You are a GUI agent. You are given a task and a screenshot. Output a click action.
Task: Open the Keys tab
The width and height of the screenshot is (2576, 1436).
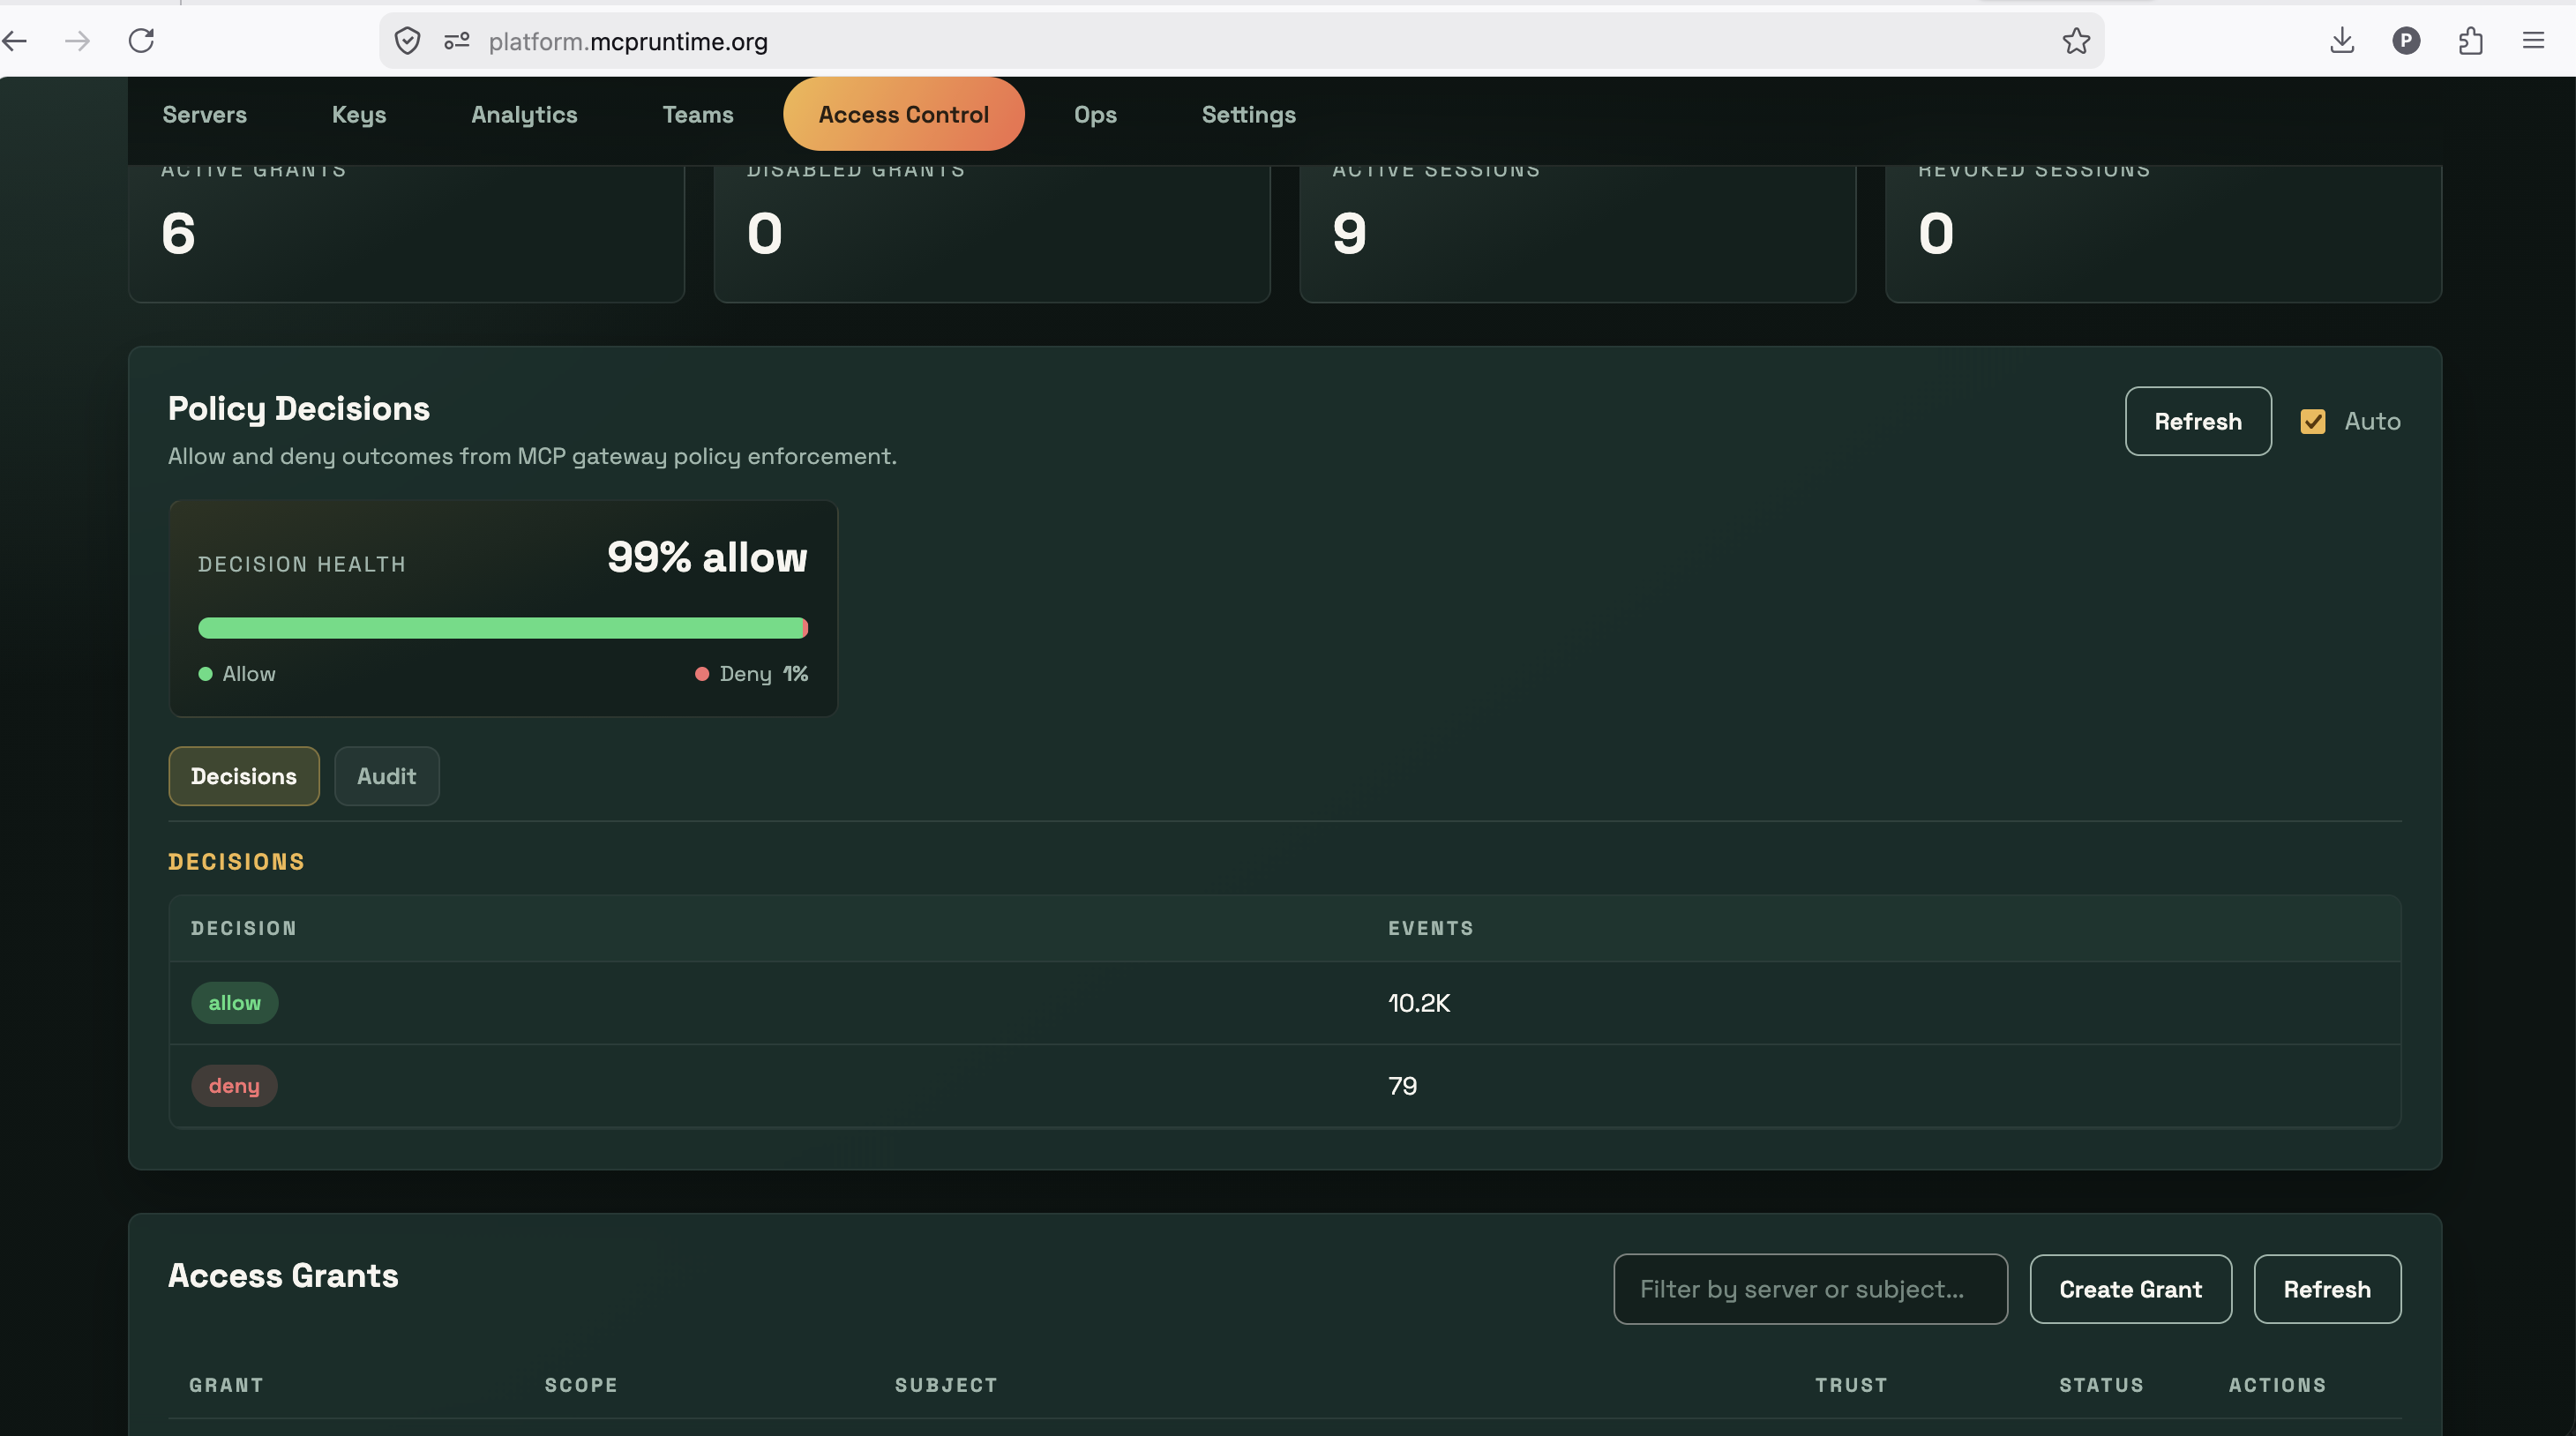[359, 115]
